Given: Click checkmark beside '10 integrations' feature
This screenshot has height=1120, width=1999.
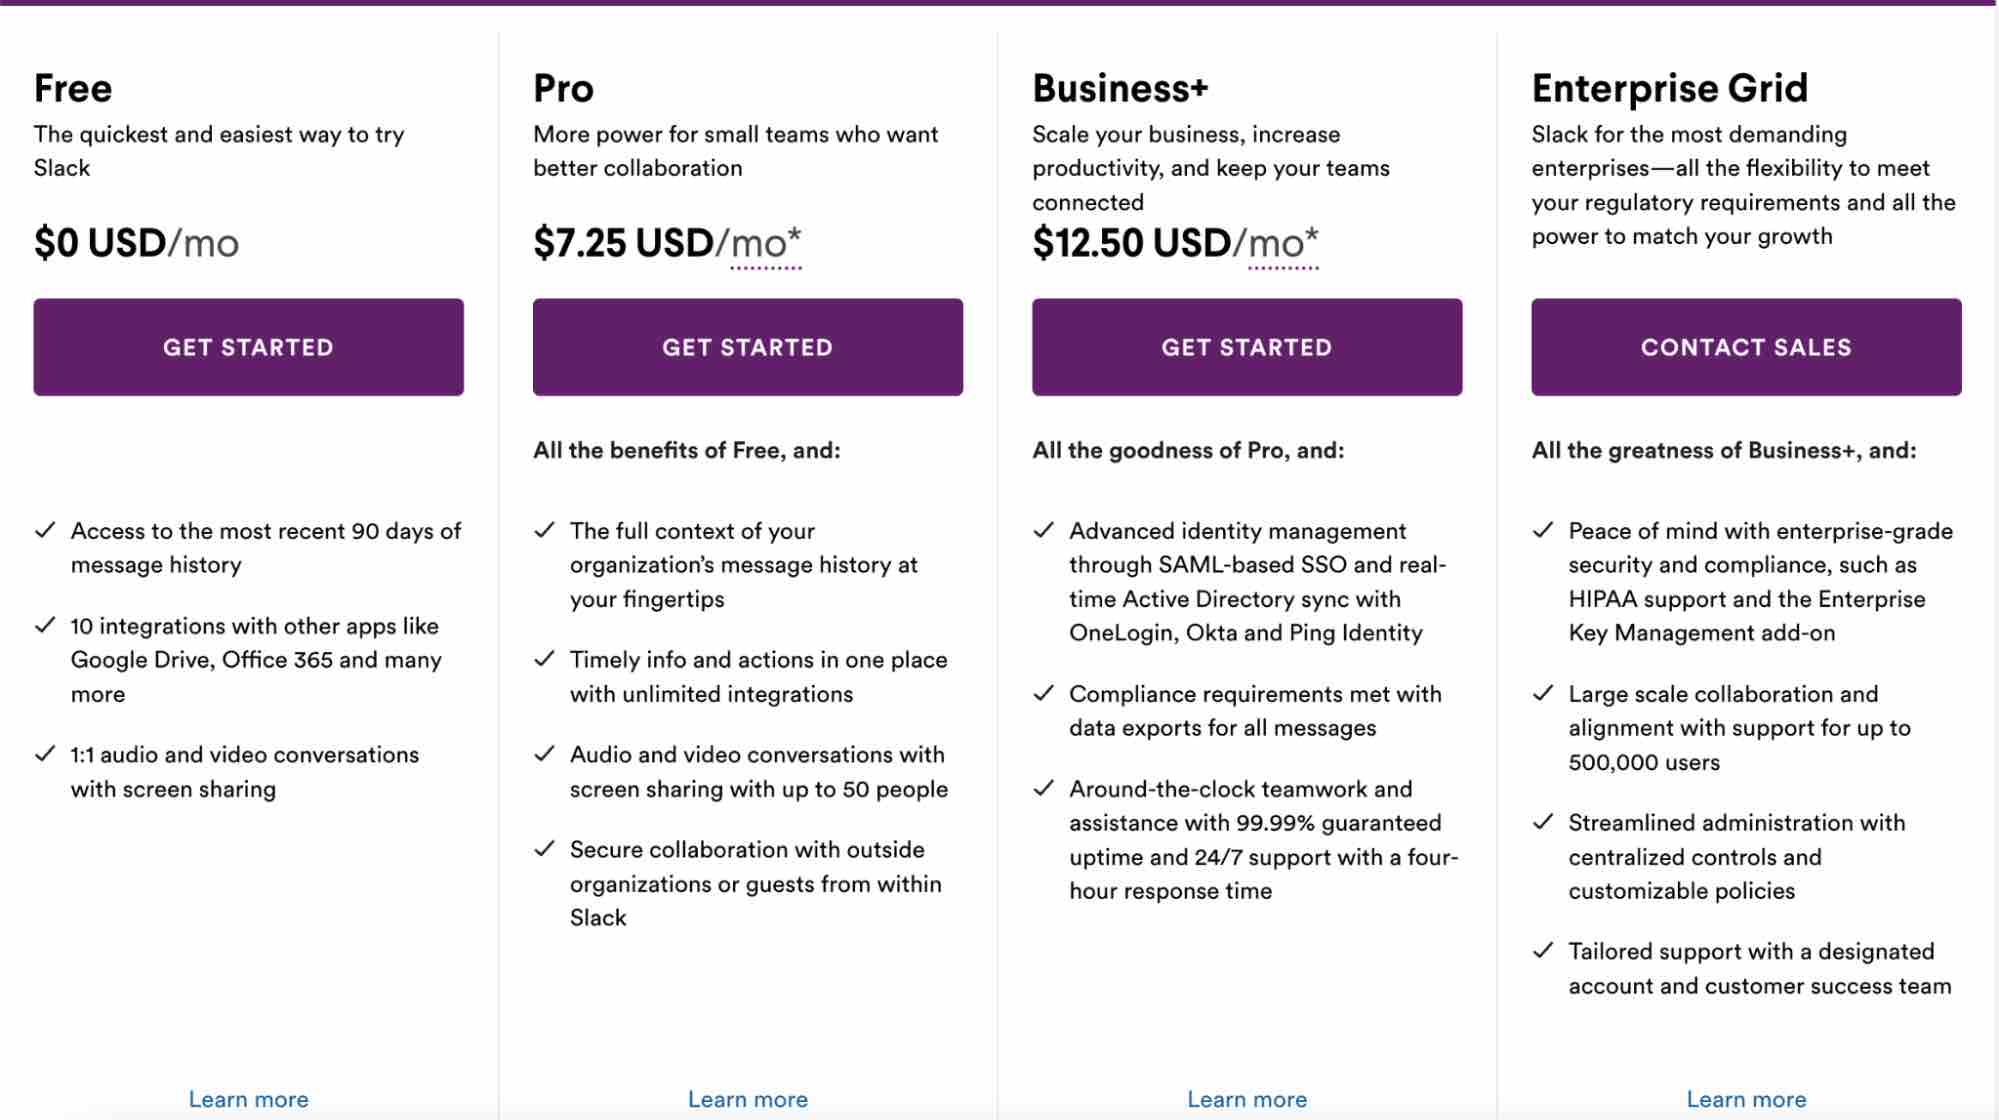Looking at the screenshot, I should pos(45,625).
